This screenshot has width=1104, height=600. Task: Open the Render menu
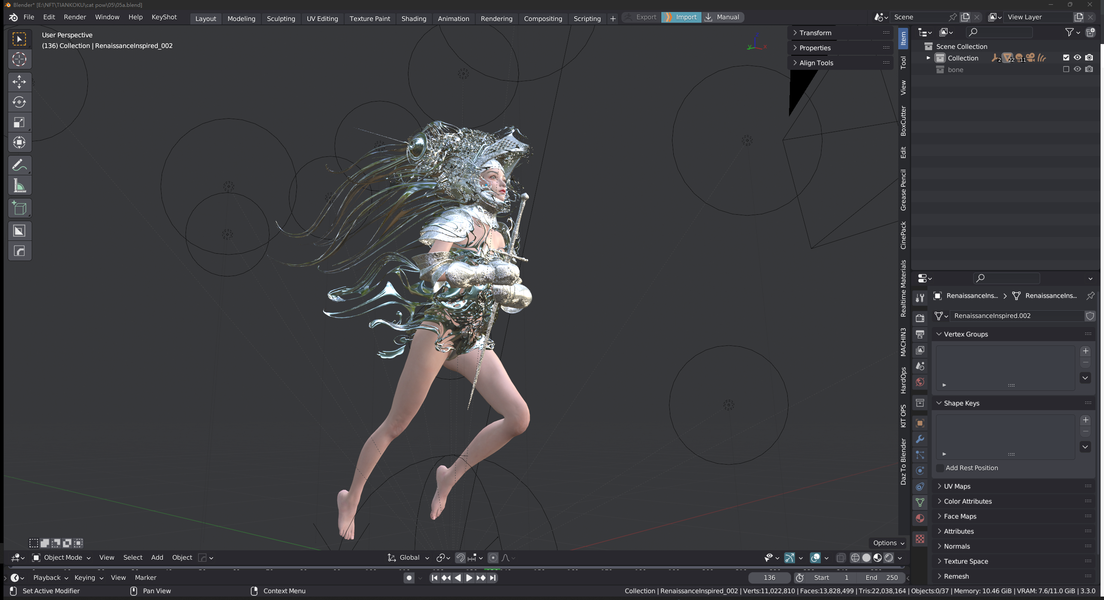(75, 17)
